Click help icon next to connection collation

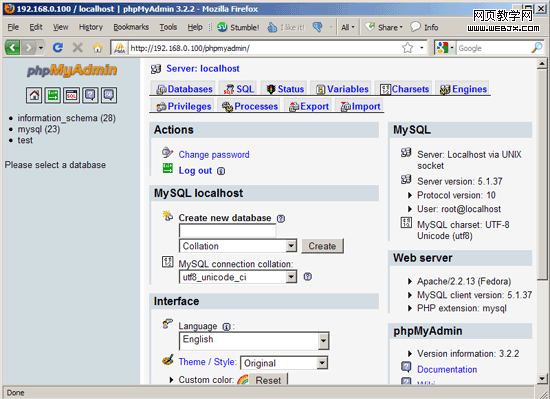tap(308, 277)
